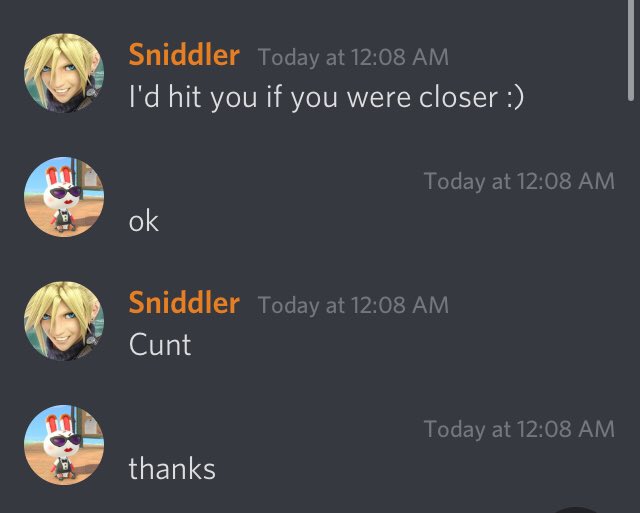The width and height of the screenshot is (640, 513).
Task: Open Sniddler's avatar beside the 'Cunt' message
Action: [64, 321]
